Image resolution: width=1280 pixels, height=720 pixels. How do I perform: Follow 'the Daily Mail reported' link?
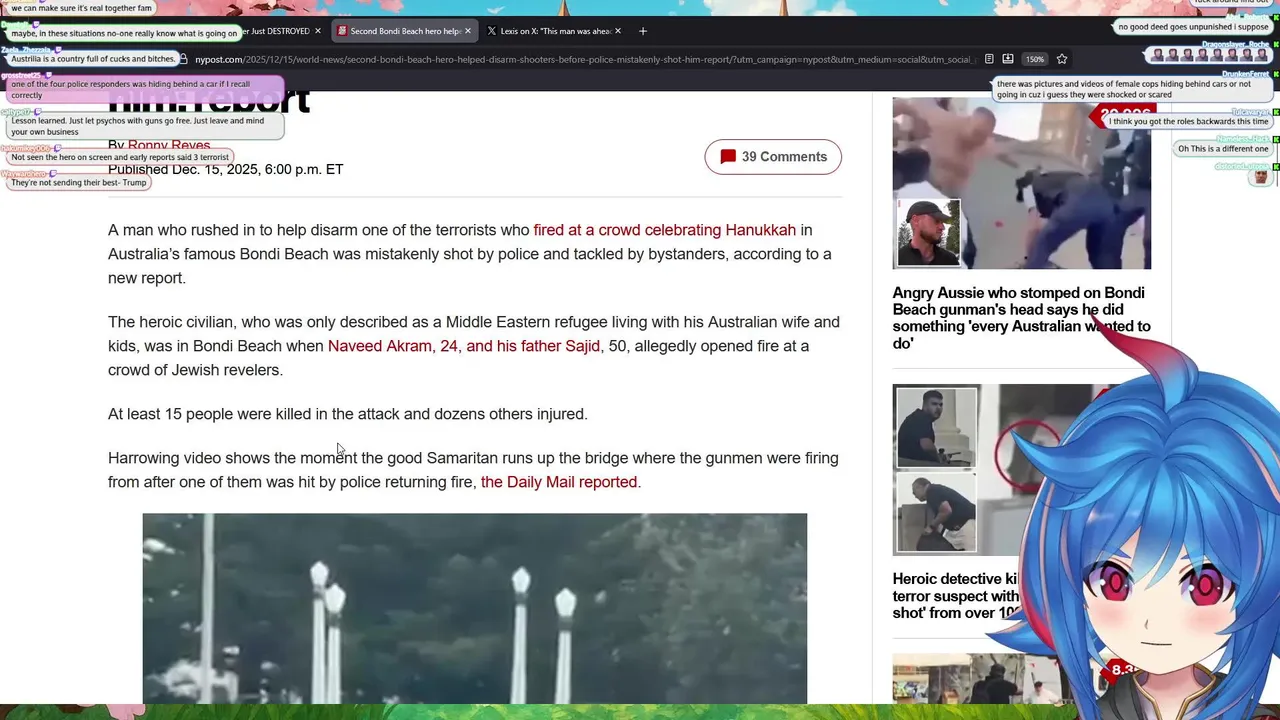pyautogui.click(x=559, y=482)
